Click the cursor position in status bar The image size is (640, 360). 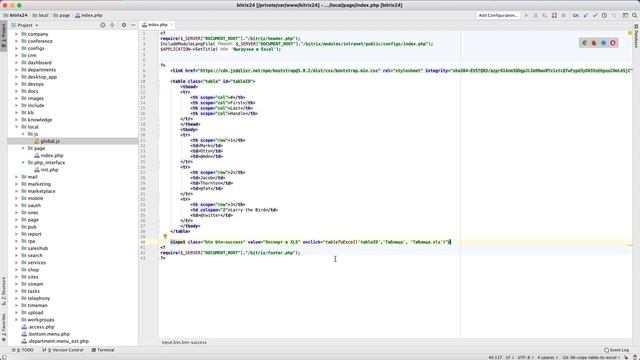[x=495, y=357]
